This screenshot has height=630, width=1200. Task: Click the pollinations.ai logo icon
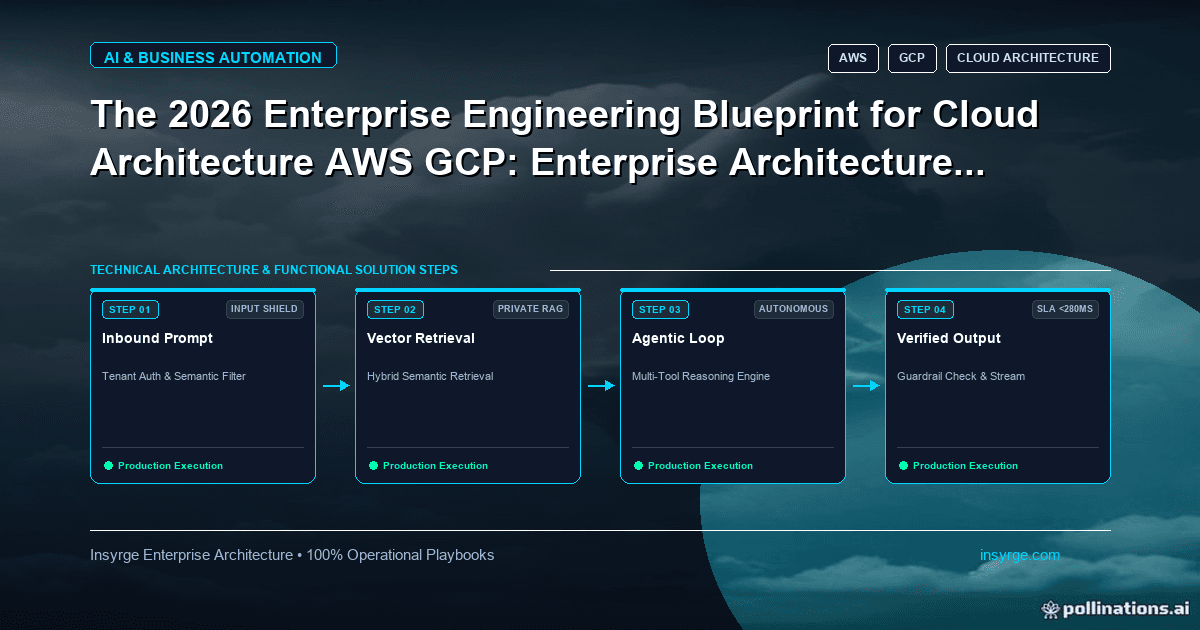click(x=1050, y=608)
